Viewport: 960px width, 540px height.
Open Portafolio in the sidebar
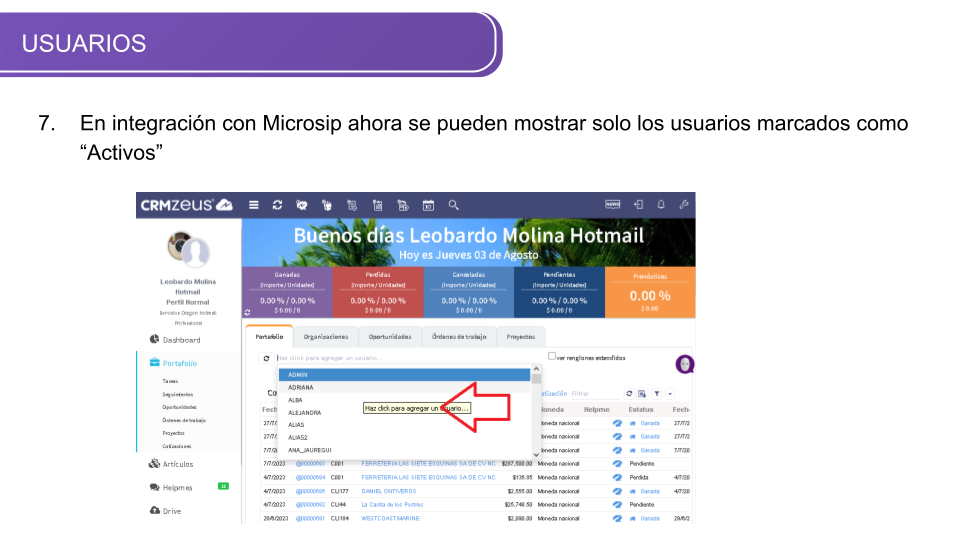[x=173, y=363]
